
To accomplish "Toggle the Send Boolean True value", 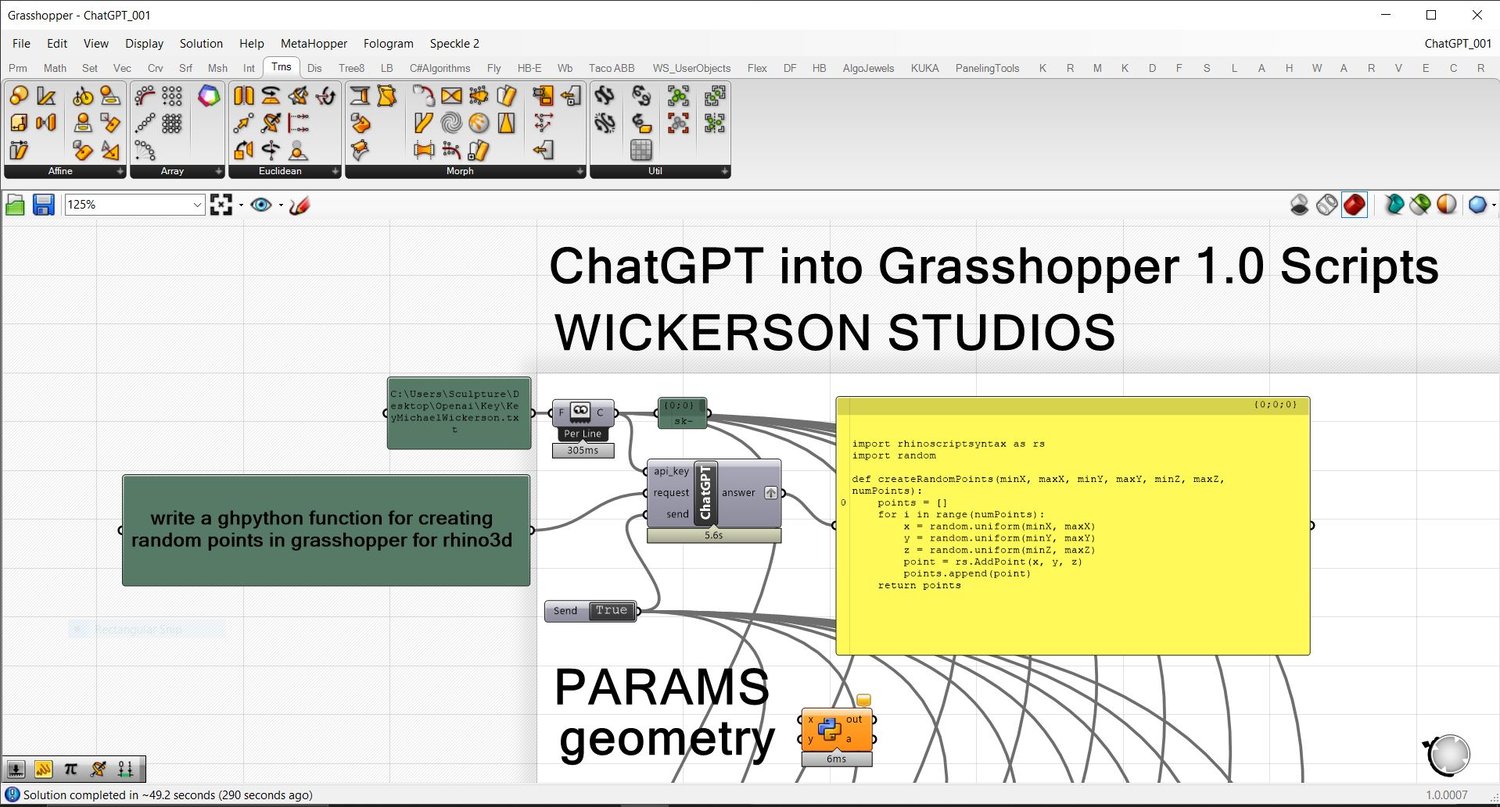I will (611, 611).
